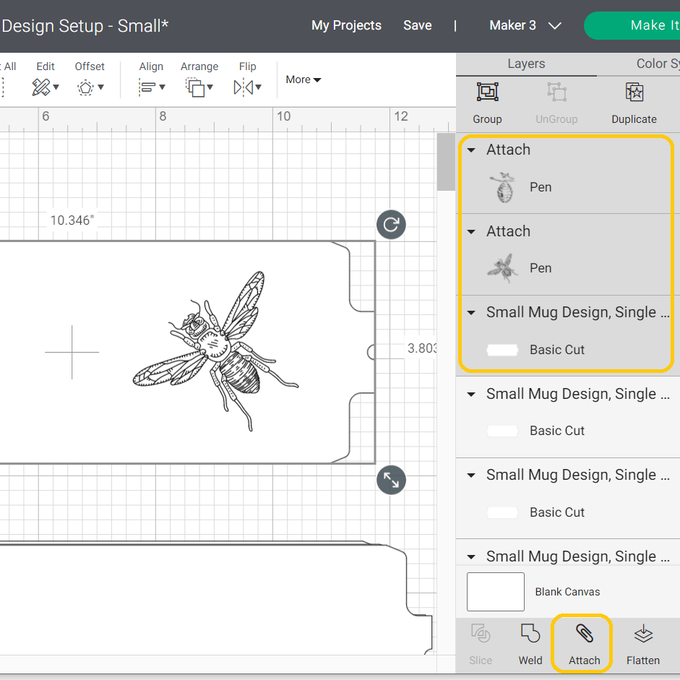680x680 pixels.
Task: Click the Attach paperclip icon
Action: click(584, 634)
